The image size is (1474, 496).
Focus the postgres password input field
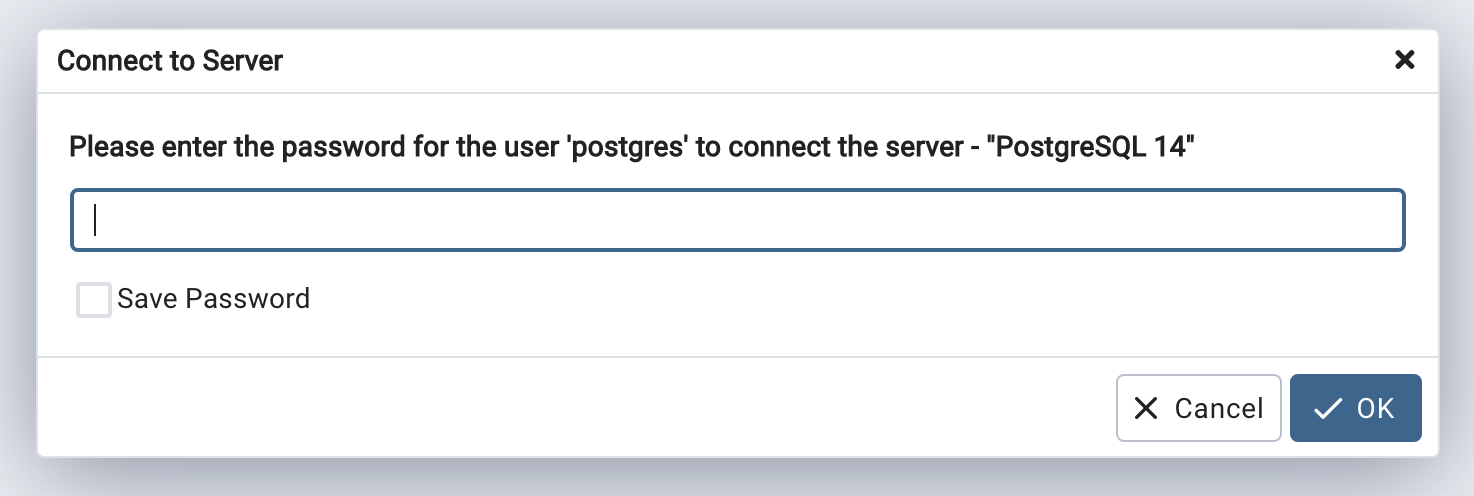pos(737,220)
